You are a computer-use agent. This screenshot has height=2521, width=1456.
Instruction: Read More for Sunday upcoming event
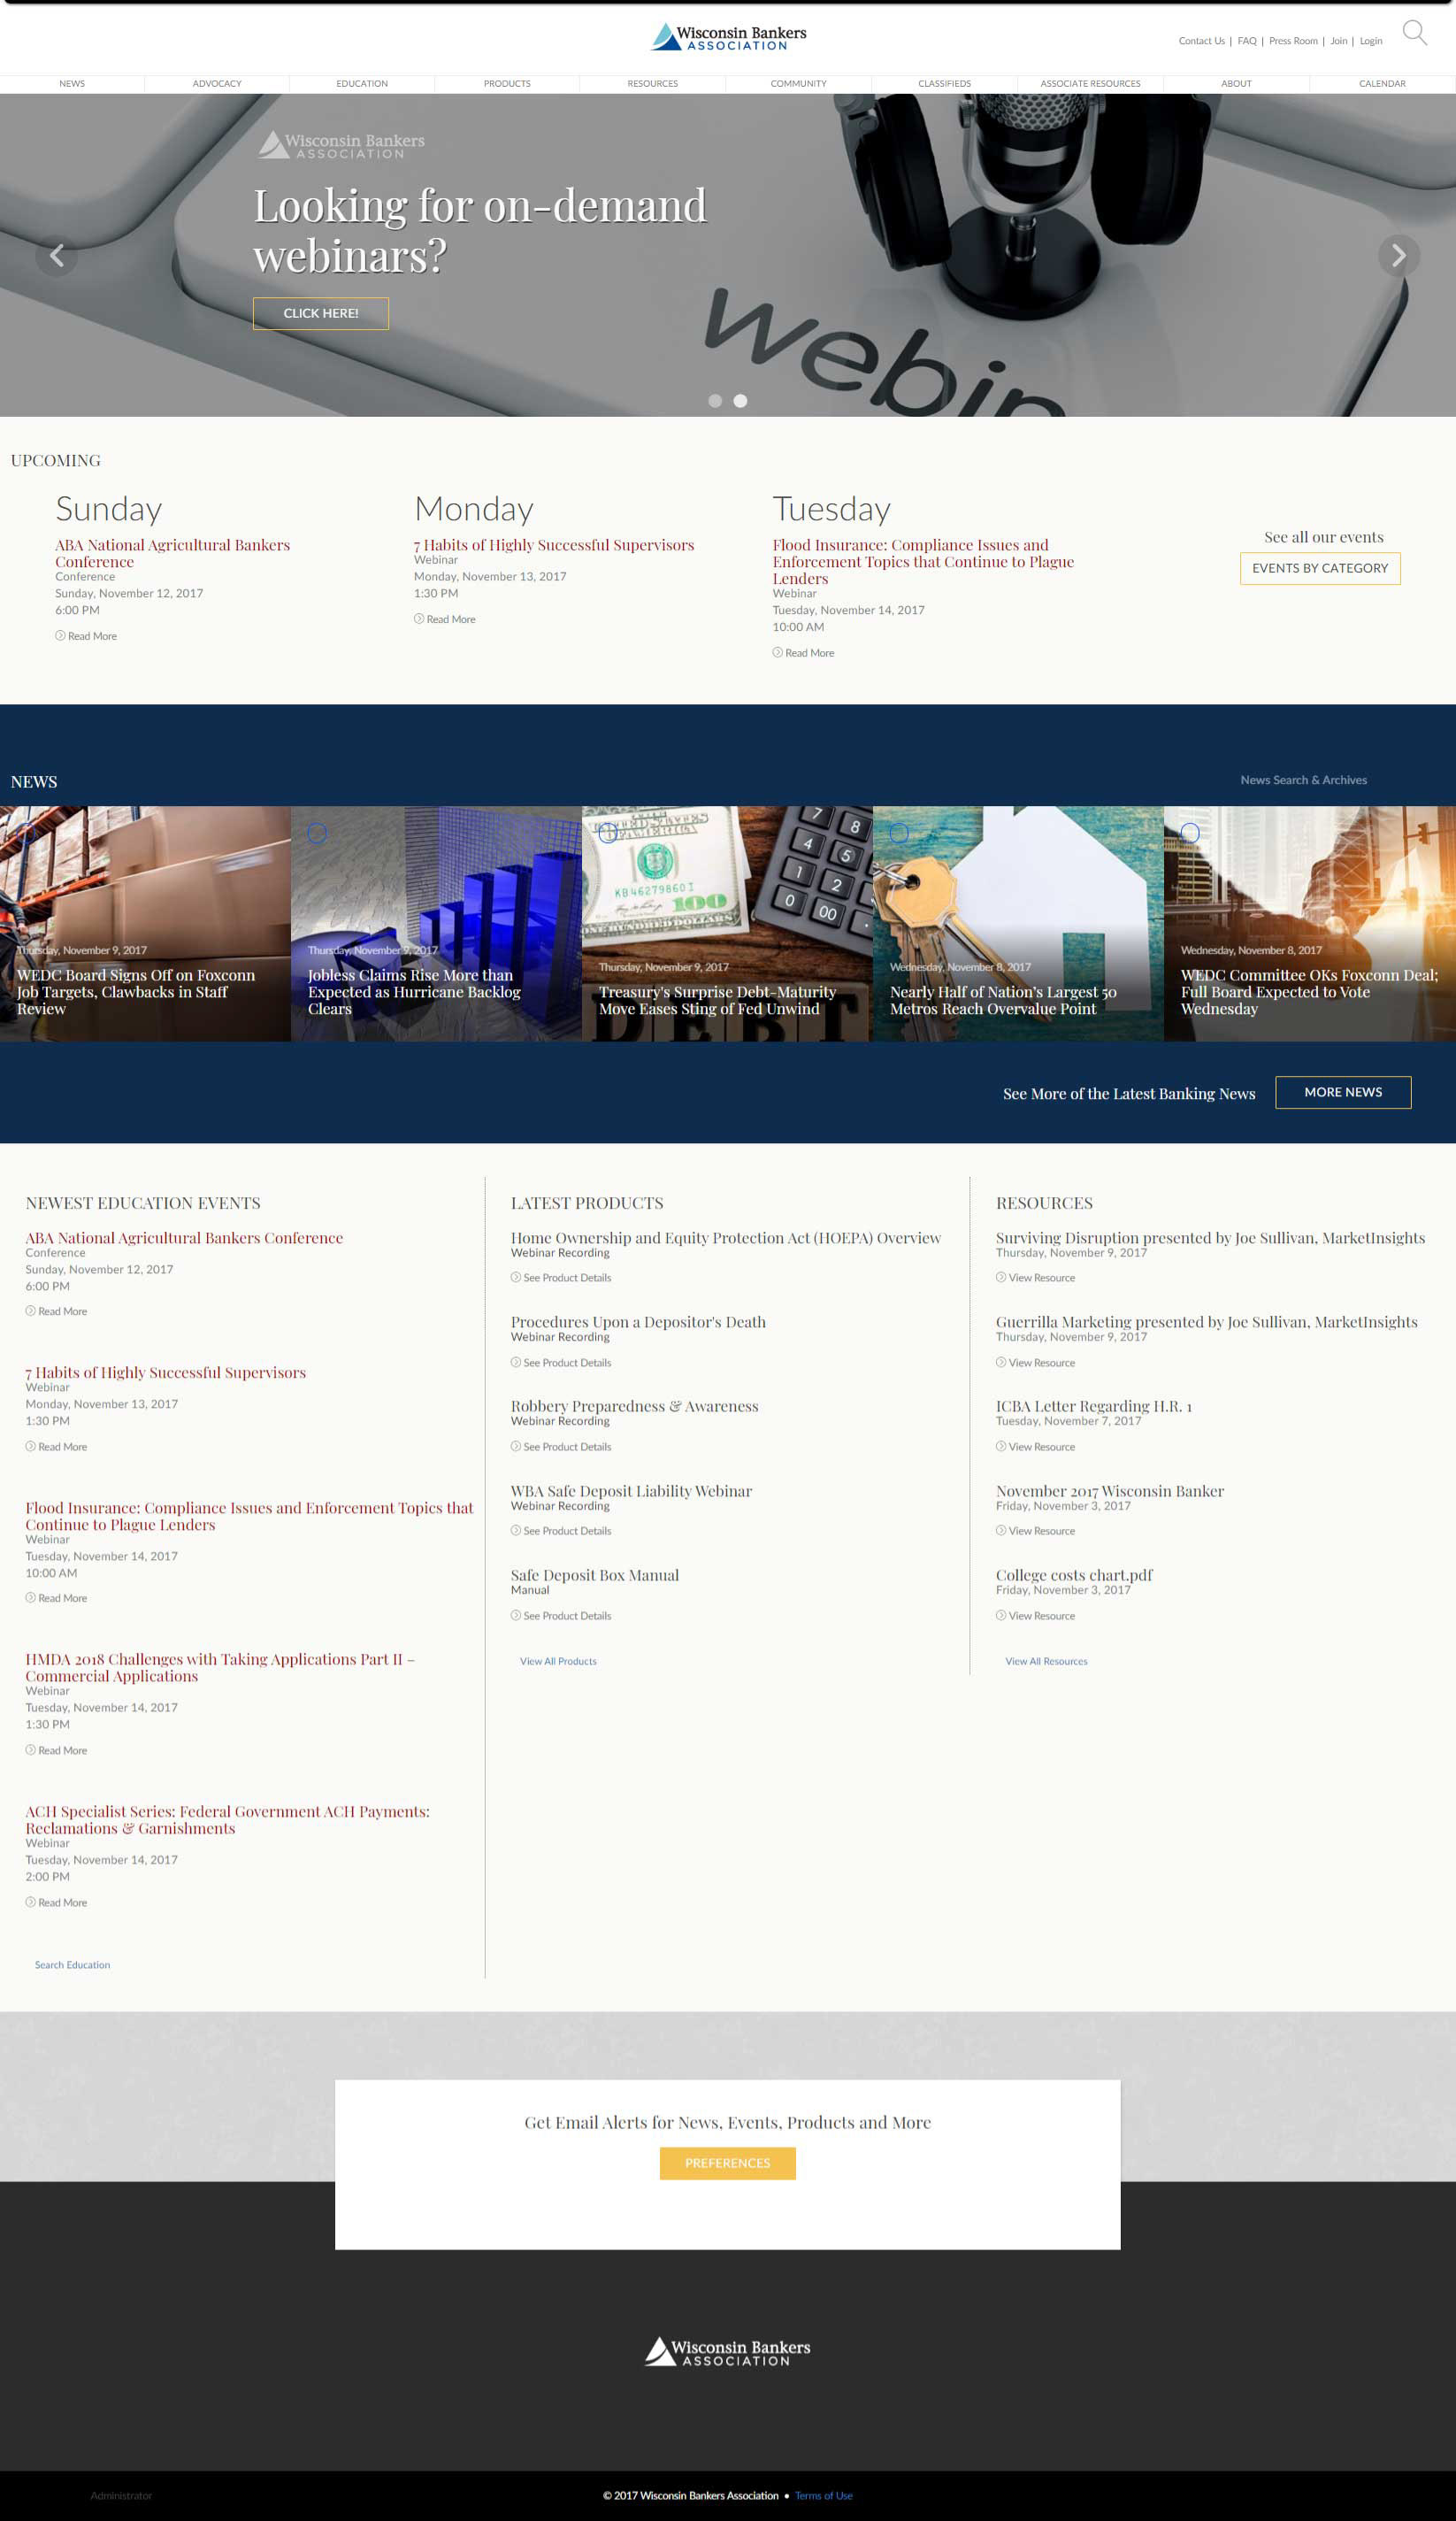tap(86, 636)
